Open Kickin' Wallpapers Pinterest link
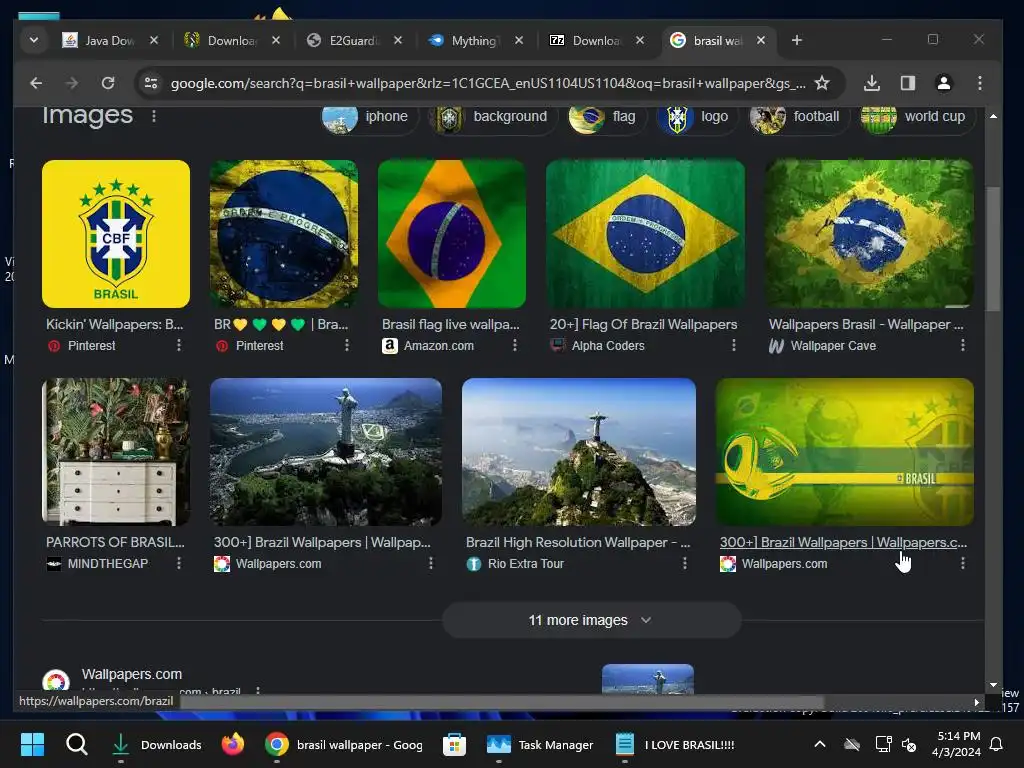This screenshot has width=1024, height=768. (x=115, y=325)
